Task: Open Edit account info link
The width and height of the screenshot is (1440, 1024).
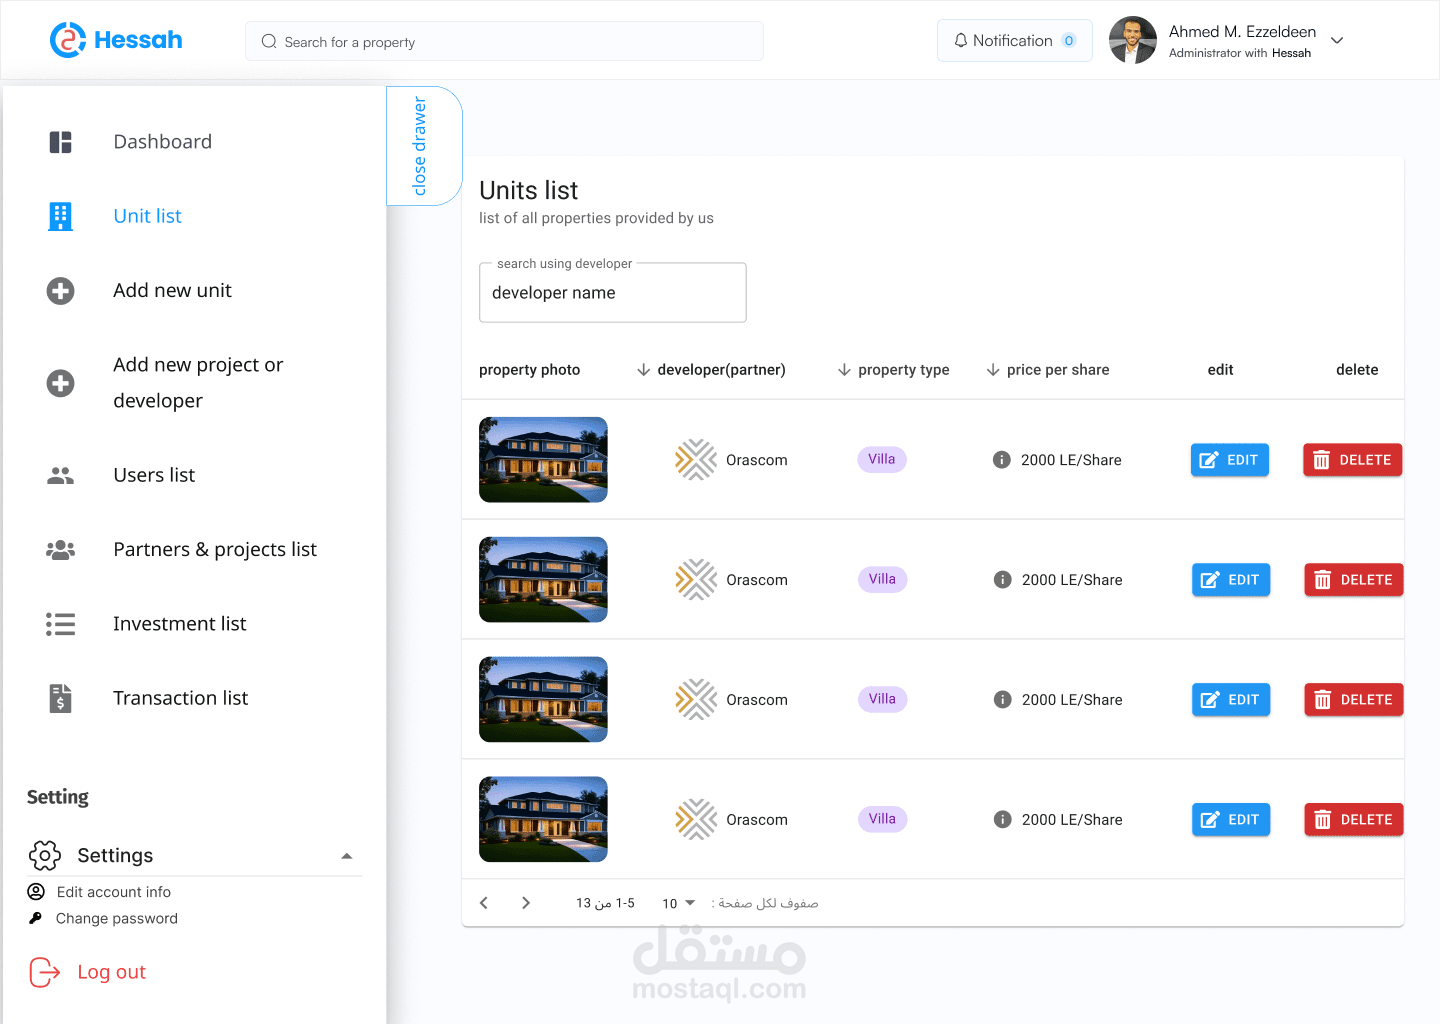Action: click(114, 892)
